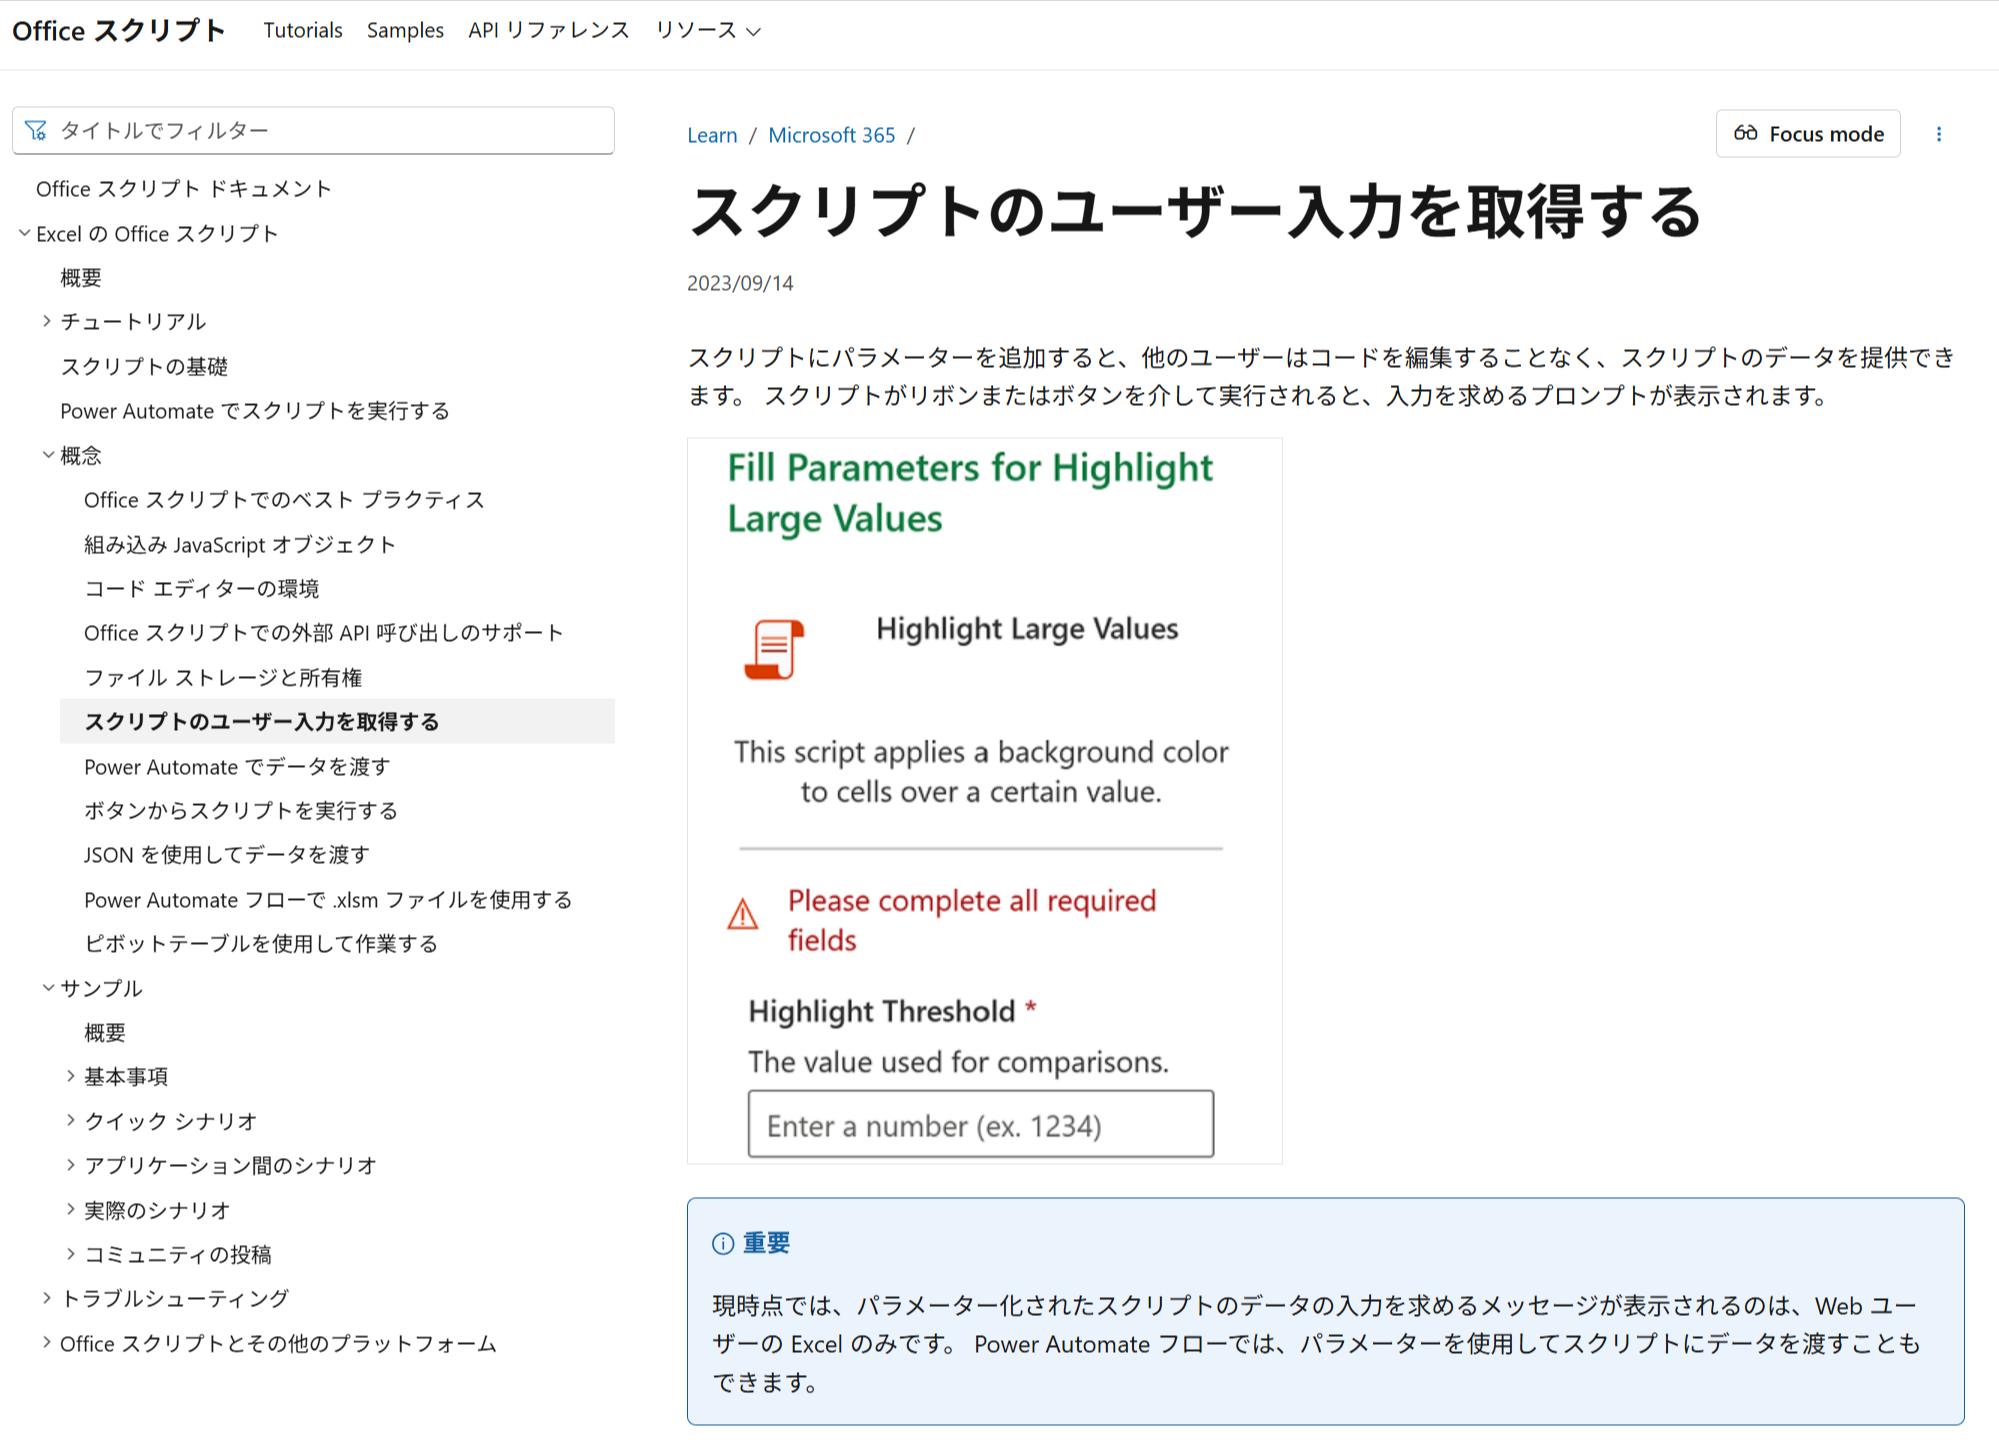The width and height of the screenshot is (1999, 1456).
Task: Expand the チュートリアル tree node
Action: click(x=47, y=321)
